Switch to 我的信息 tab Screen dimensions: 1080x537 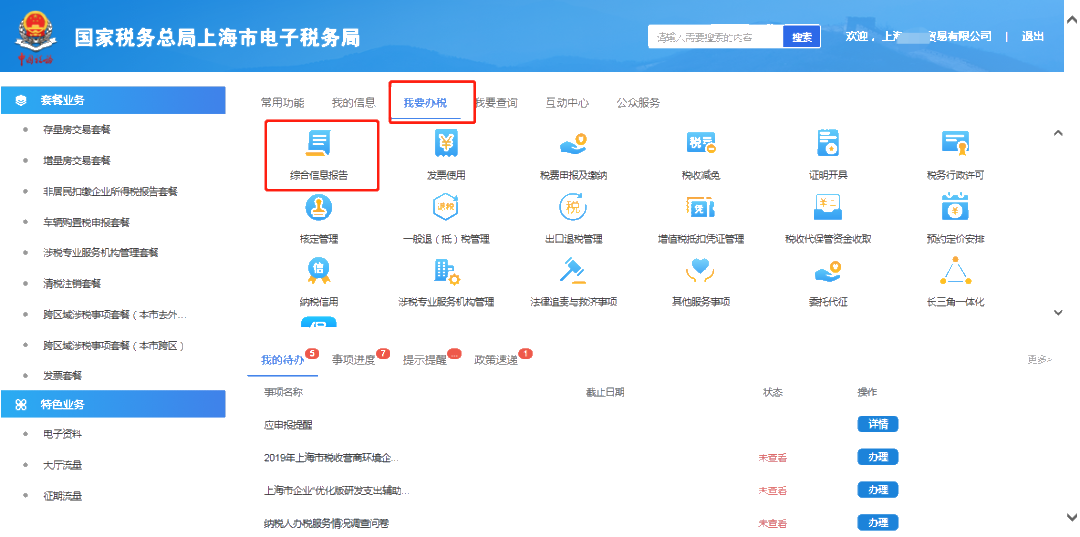click(x=353, y=103)
